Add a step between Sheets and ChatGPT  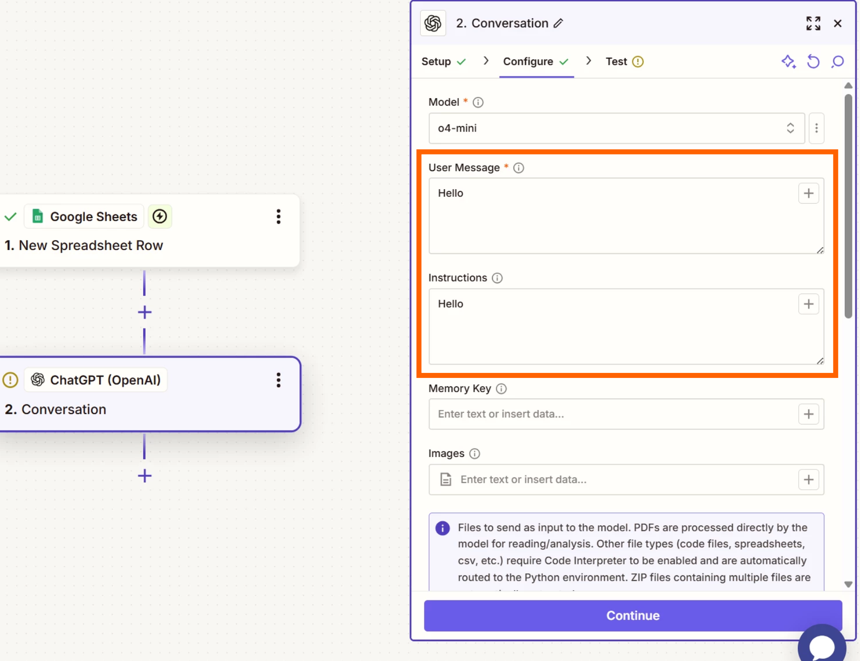tap(145, 312)
